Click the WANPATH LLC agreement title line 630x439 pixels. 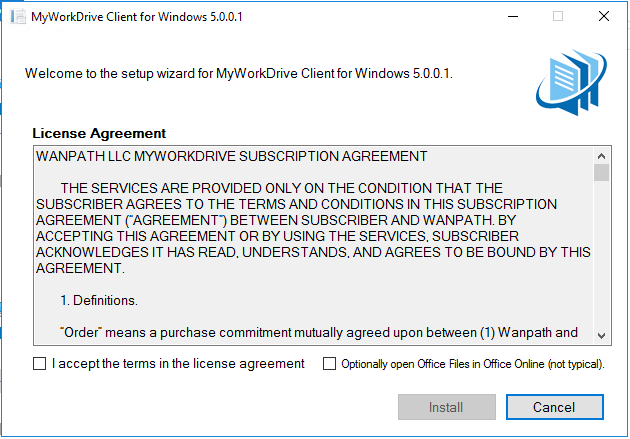click(231, 156)
